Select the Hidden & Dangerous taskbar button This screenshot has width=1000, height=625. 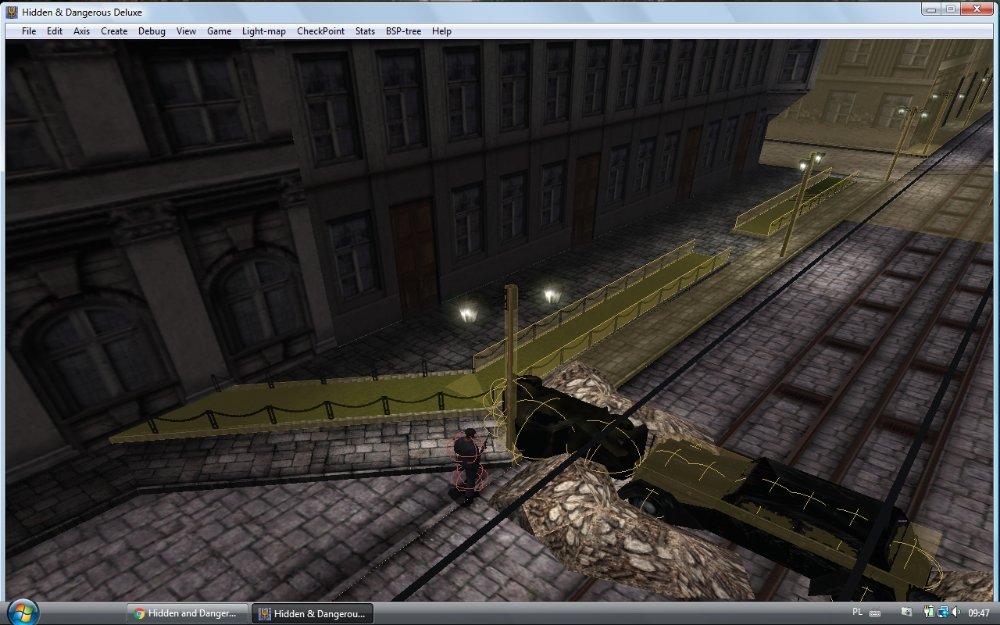coord(313,613)
